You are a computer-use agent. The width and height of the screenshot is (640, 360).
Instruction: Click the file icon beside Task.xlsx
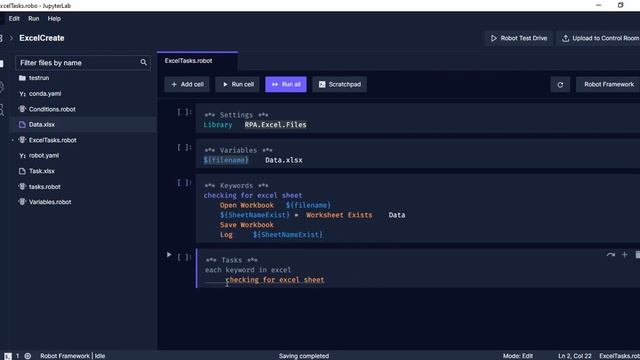pyautogui.click(x=22, y=171)
